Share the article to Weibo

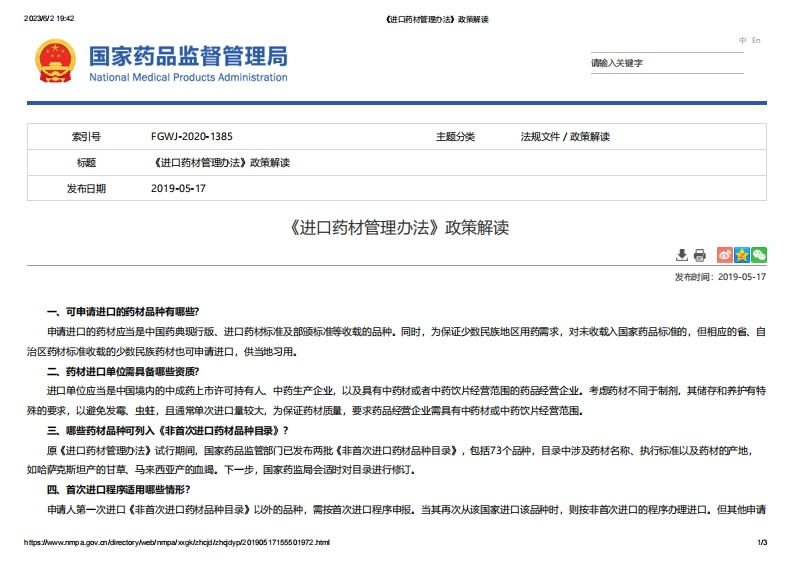pos(725,255)
